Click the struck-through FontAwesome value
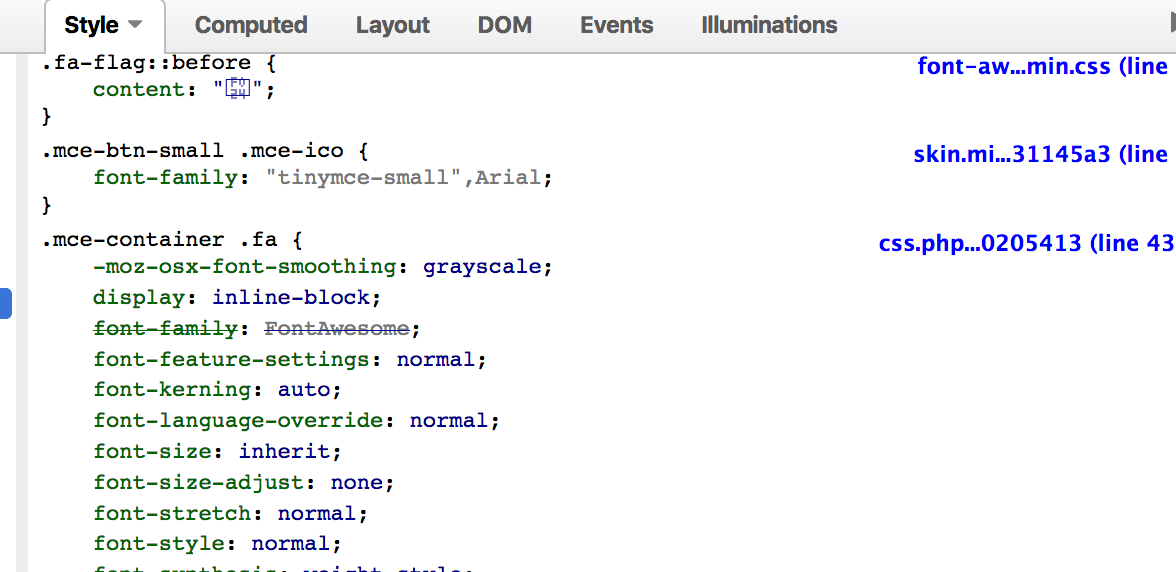The height and width of the screenshot is (572, 1176). click(337, 328)
